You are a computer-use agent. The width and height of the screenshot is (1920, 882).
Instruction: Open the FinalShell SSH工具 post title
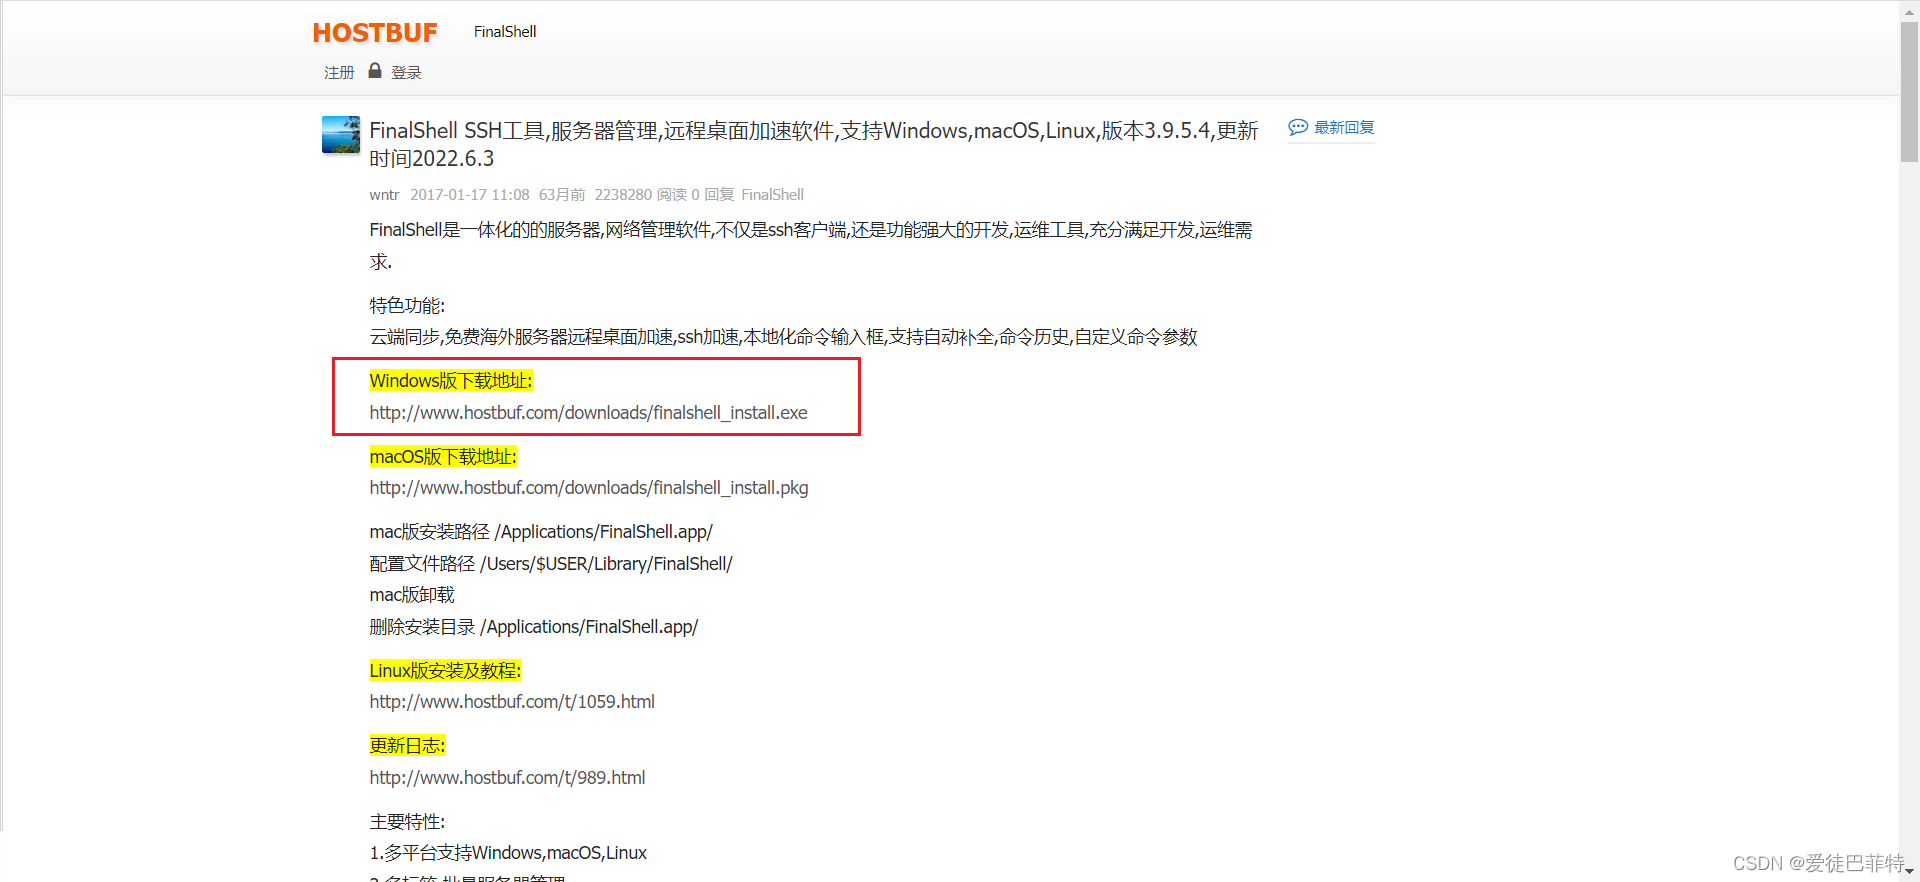click(x=813, y=145)
